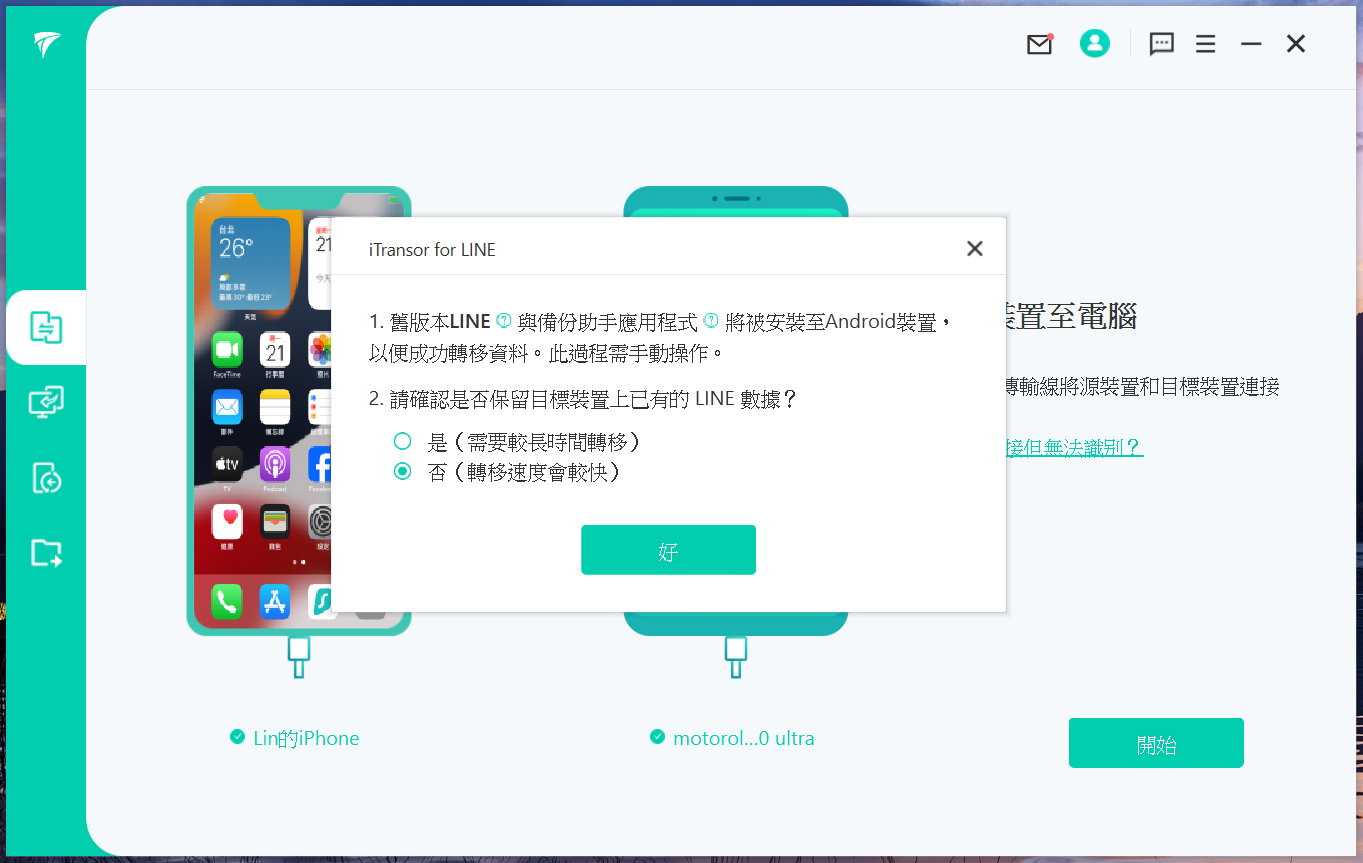The image size is (1363, 863).
Task: Open the hamburger menu
Action: pos(1205,44)
